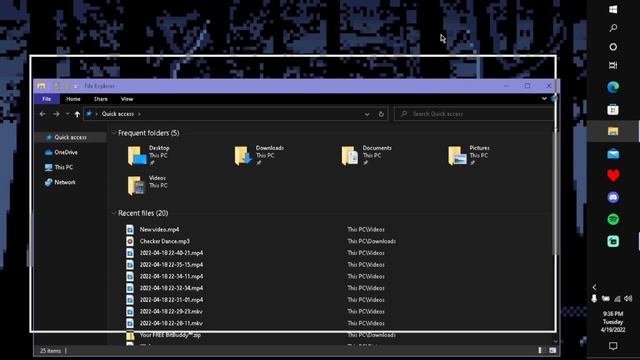
Task: Open Microsoft Store taskbar icon
Action: tap(613, 109)
